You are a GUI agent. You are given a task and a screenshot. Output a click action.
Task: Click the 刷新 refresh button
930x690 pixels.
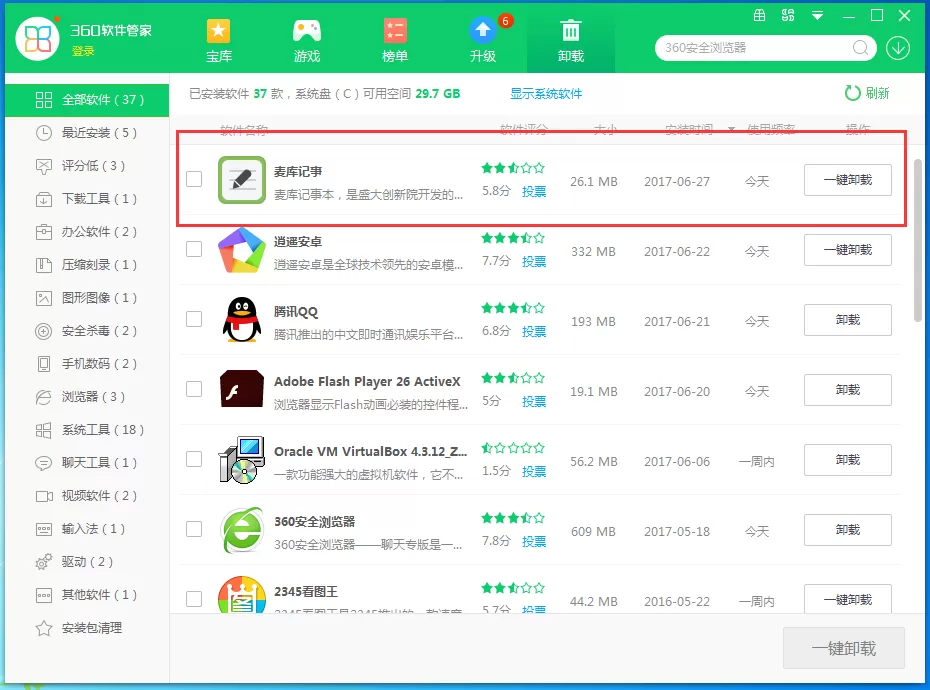click(x=867, y=93)
